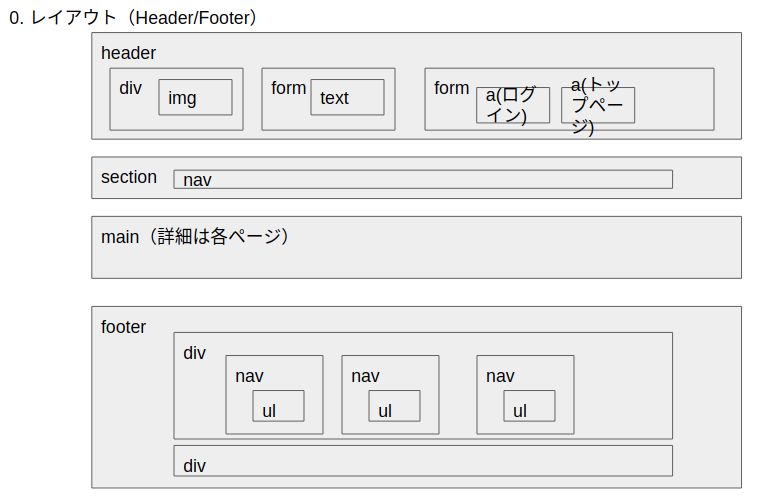Select the text input box in form

347,97
